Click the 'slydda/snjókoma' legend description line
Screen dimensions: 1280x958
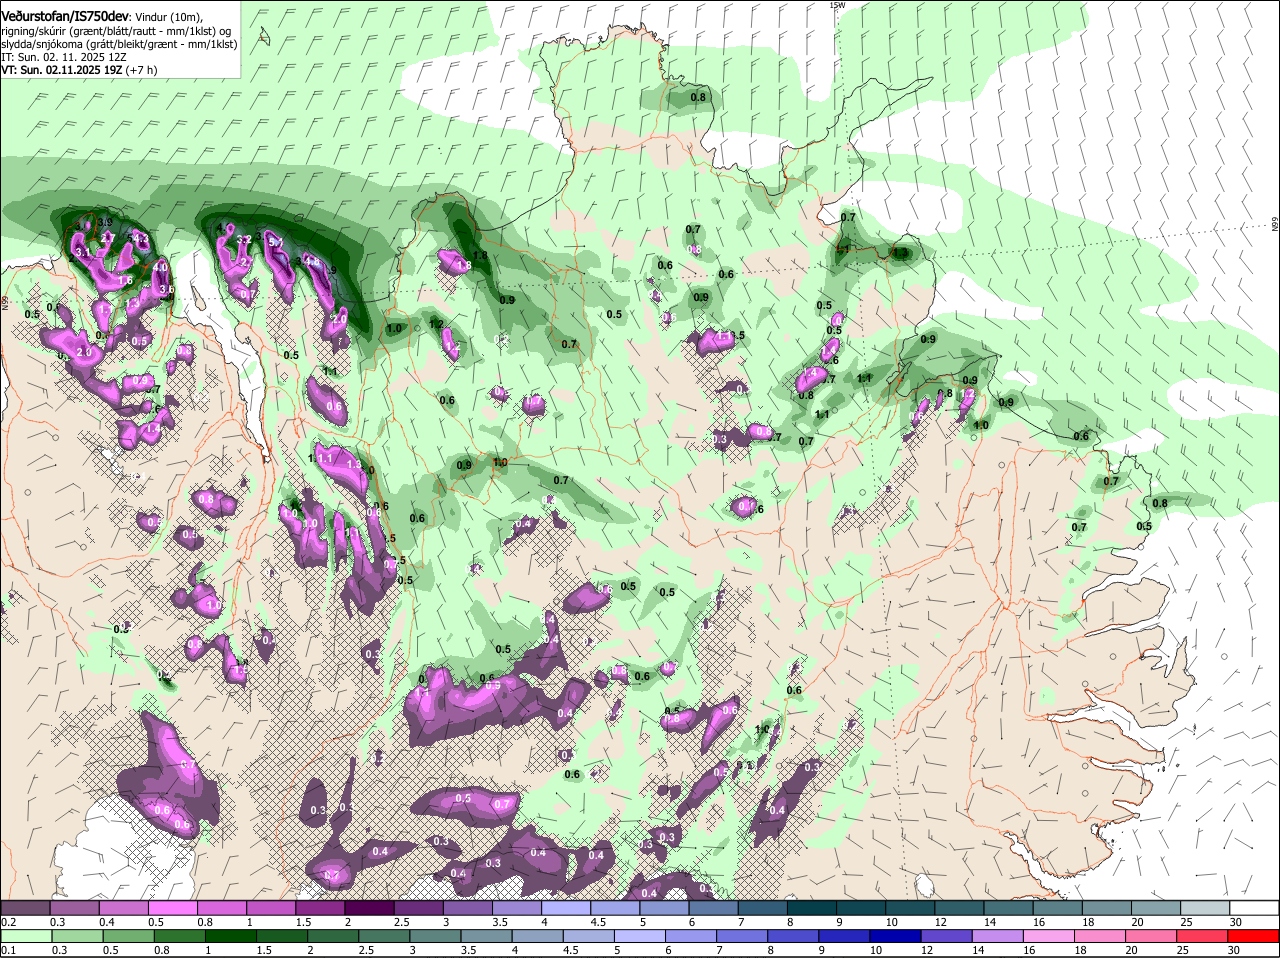point(119,45)
